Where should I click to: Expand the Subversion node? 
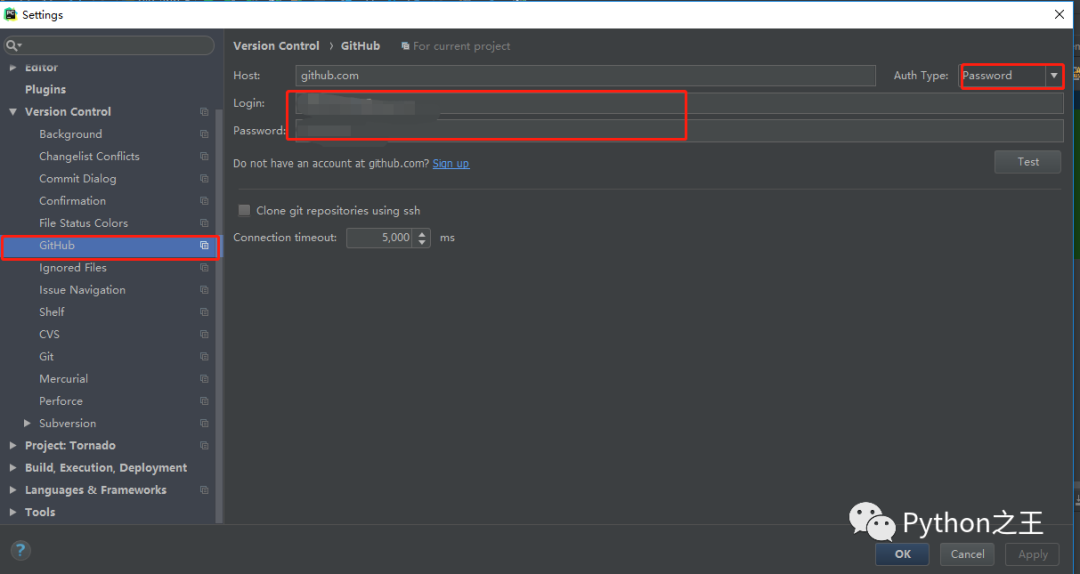[27, 423]
